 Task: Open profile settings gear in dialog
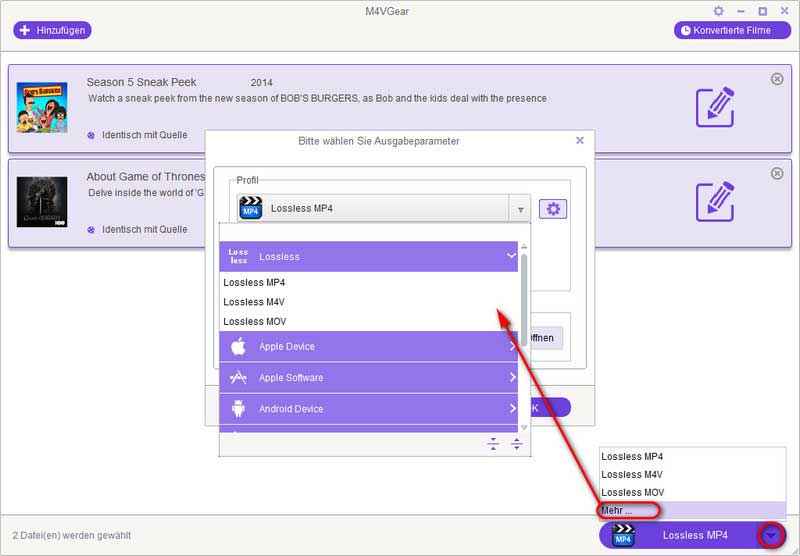(553, 209)
